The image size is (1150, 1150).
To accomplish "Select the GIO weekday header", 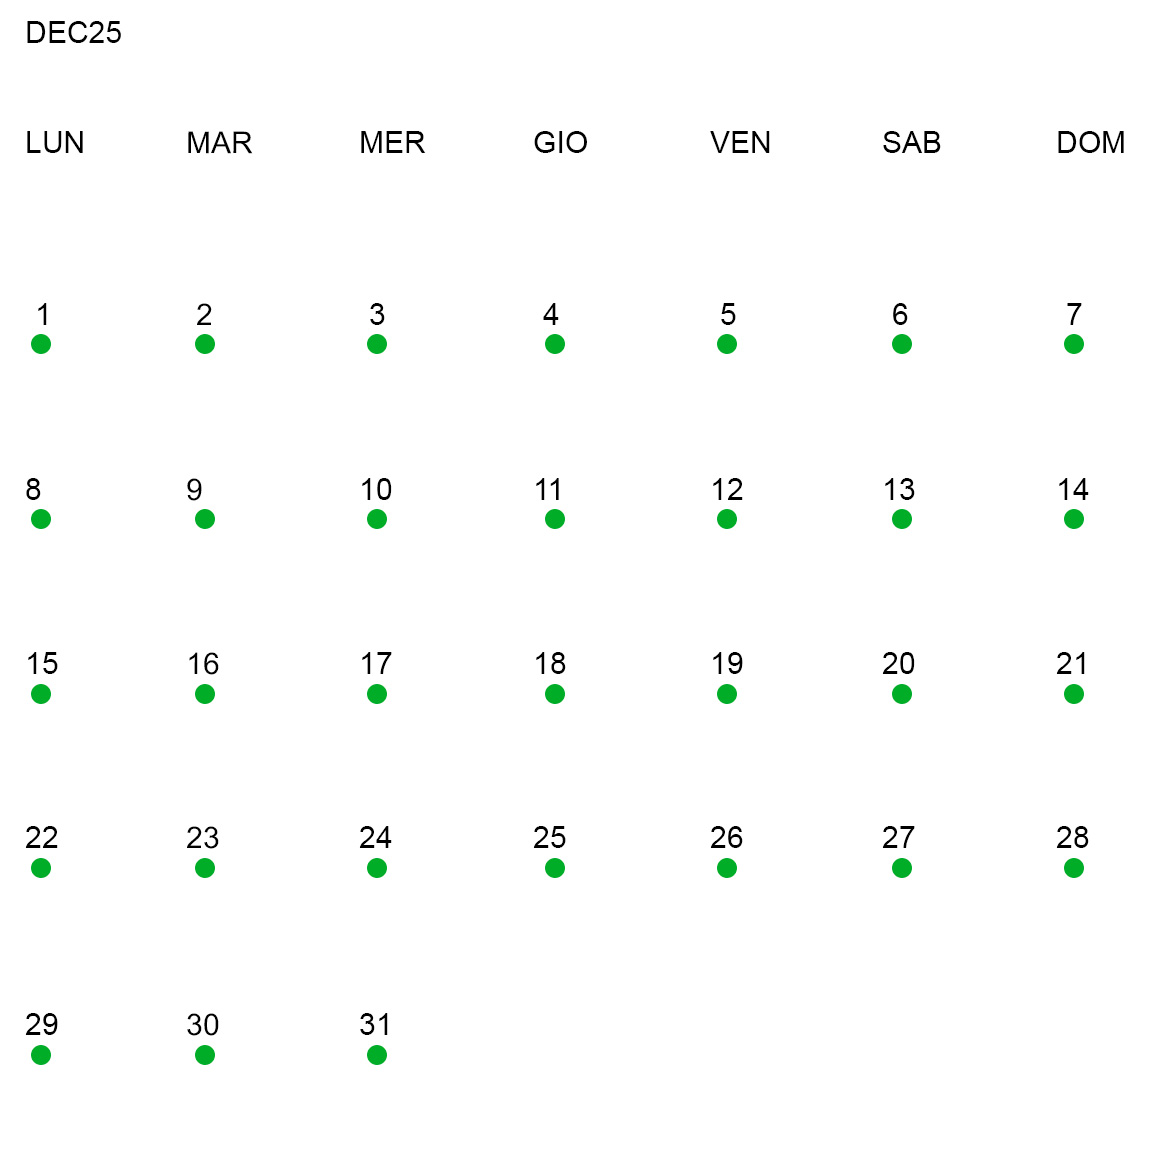I will pos(560,143).
